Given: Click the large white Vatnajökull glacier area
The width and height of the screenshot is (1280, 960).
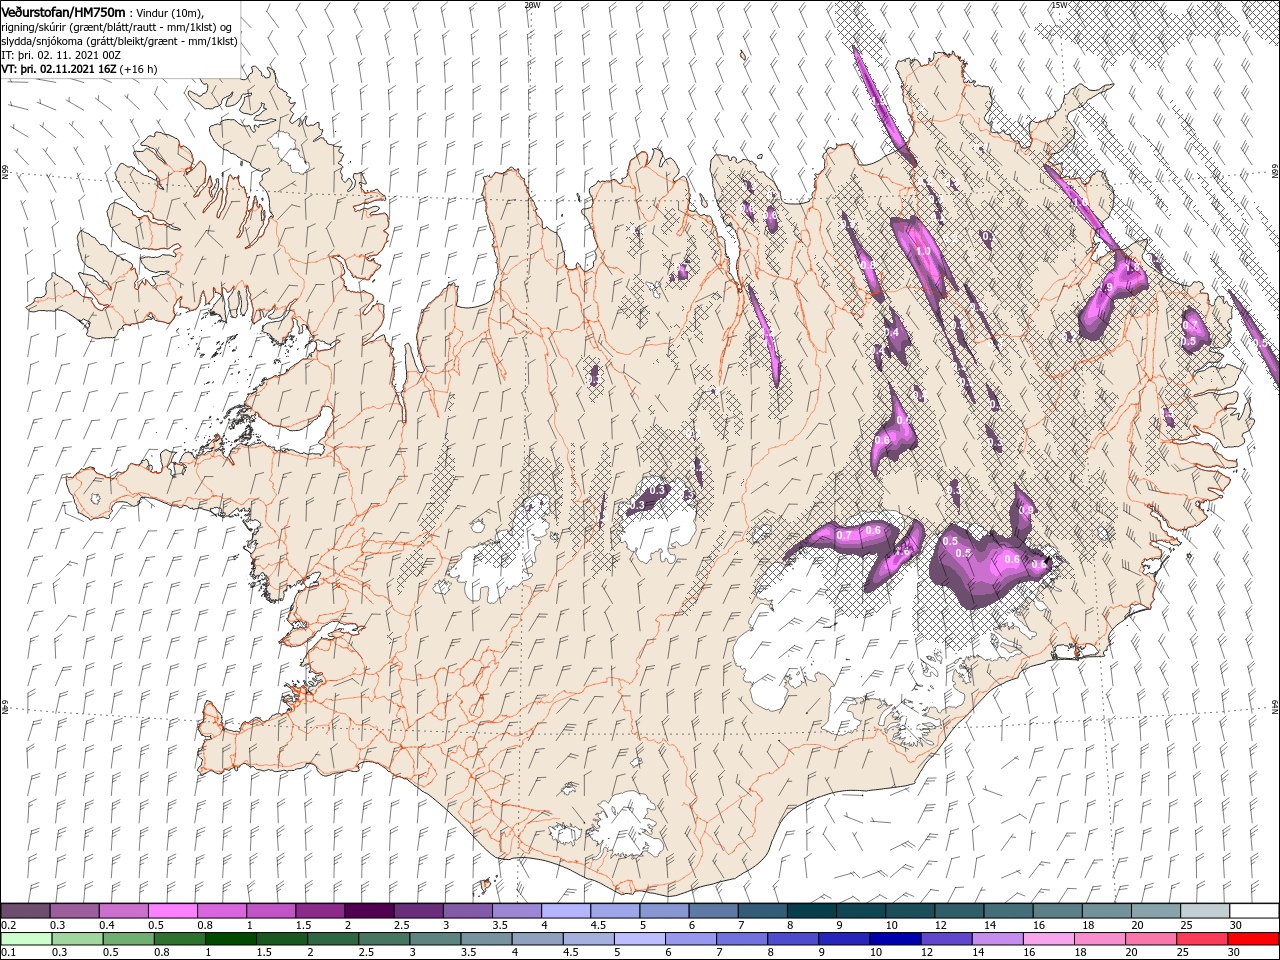Looking at the screenshot, I should point(850,640).
